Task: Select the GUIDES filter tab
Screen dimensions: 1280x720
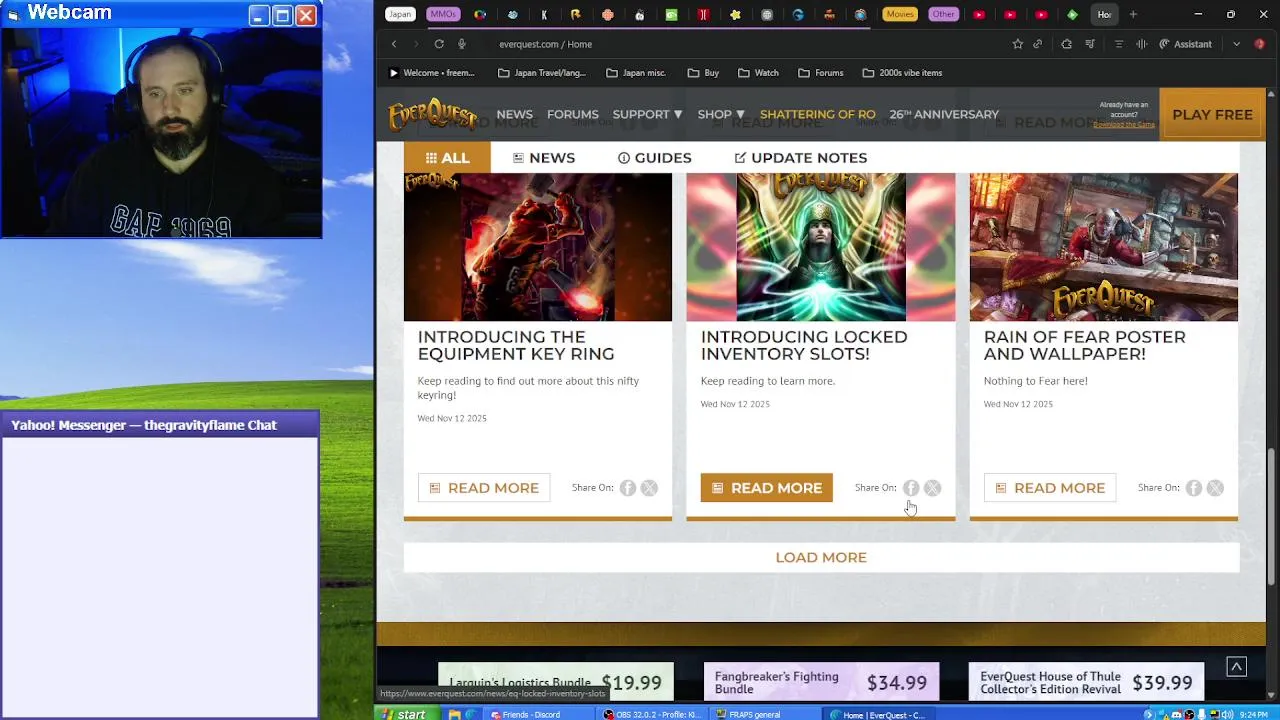Action: pos(654,158)
